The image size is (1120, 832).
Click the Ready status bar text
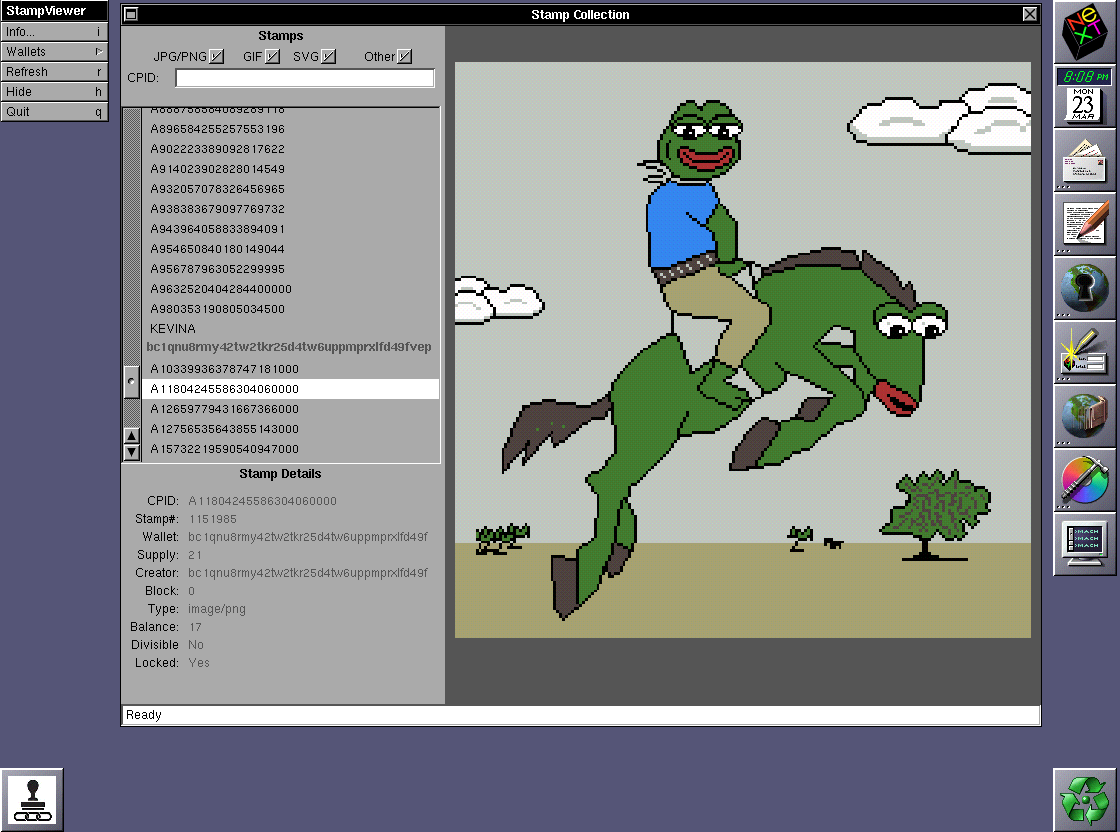(x=144, y=715)
